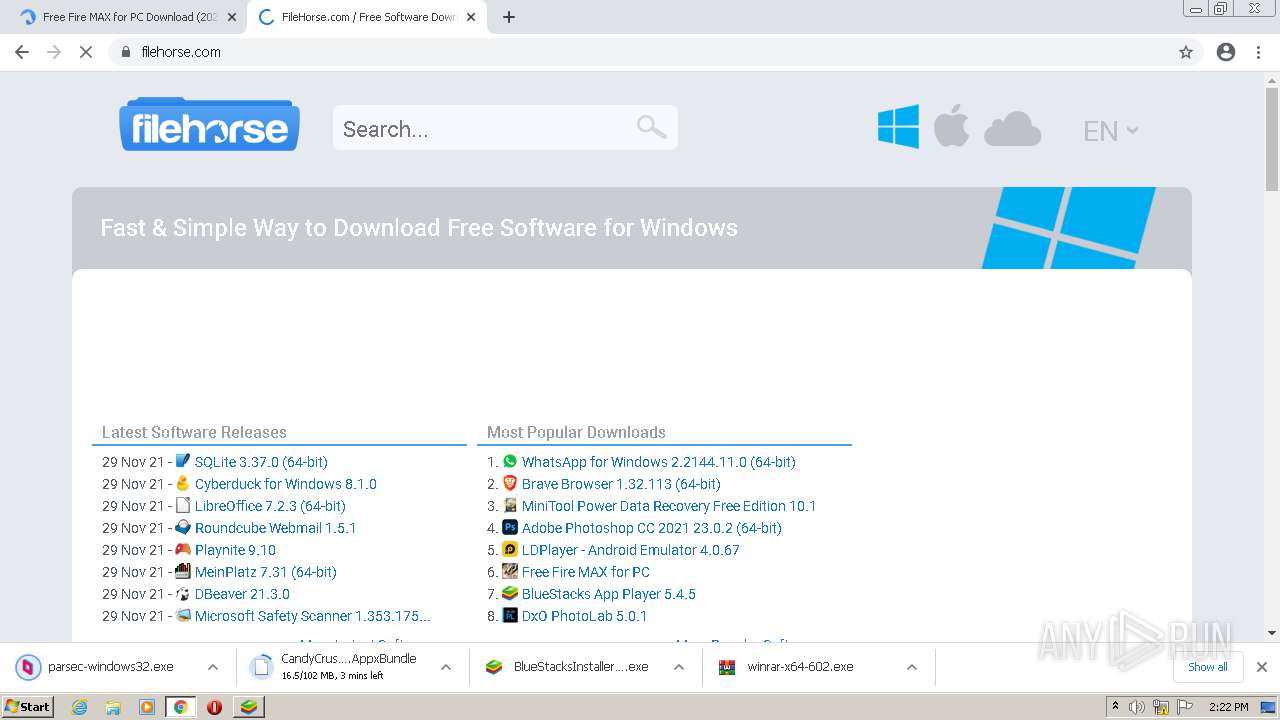Open LibreOffice 7.2.3 (64-bit) link

click(x=270, y=506)
